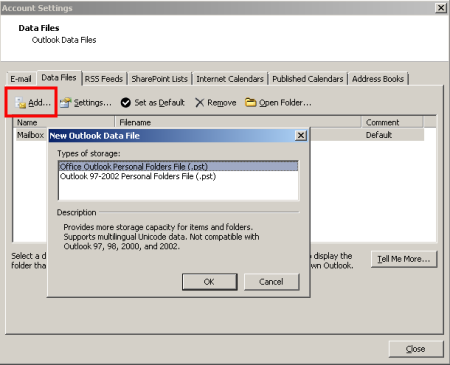
Task: Switch to the E-mail tab
Action: [21, 79]
